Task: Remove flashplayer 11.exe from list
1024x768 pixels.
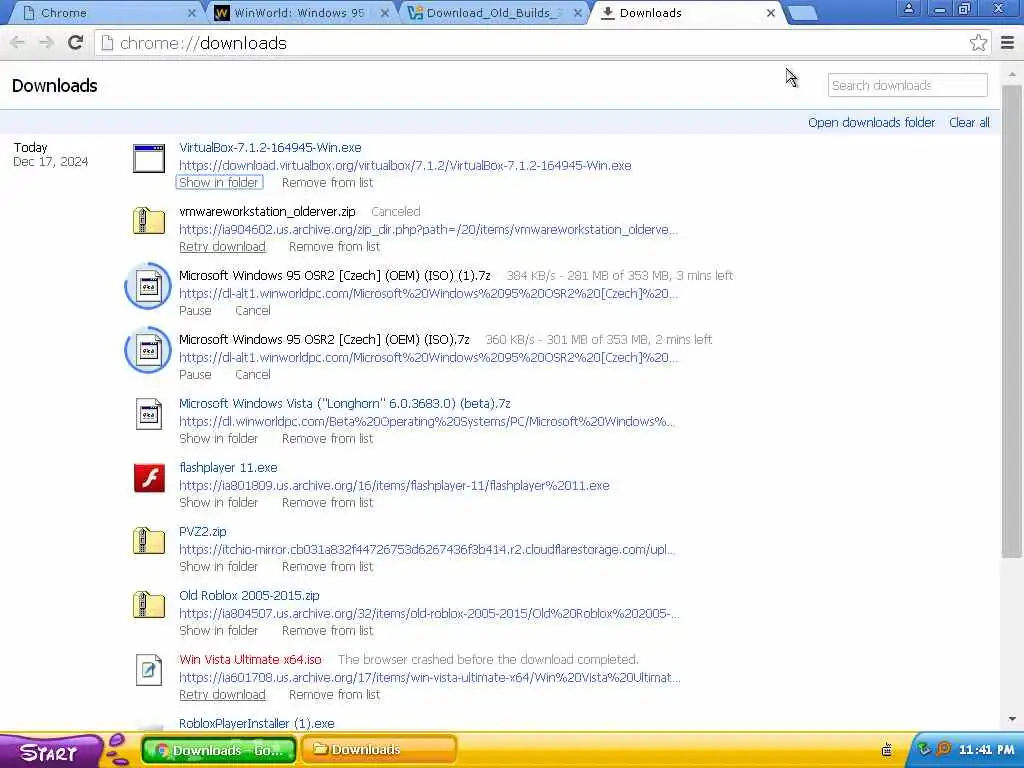Action: coord(327,503)
